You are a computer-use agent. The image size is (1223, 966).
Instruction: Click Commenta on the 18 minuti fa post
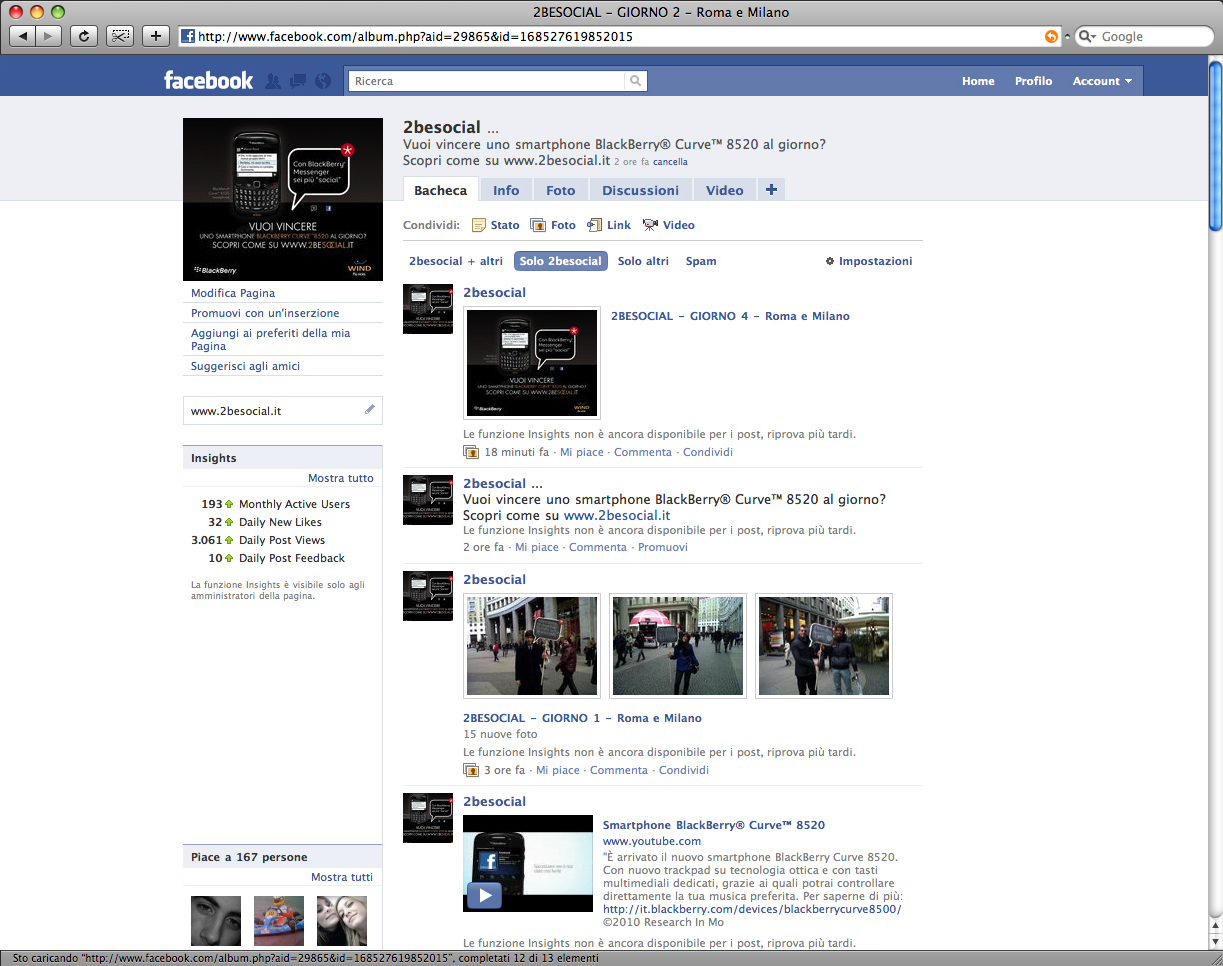coord(643,452)
